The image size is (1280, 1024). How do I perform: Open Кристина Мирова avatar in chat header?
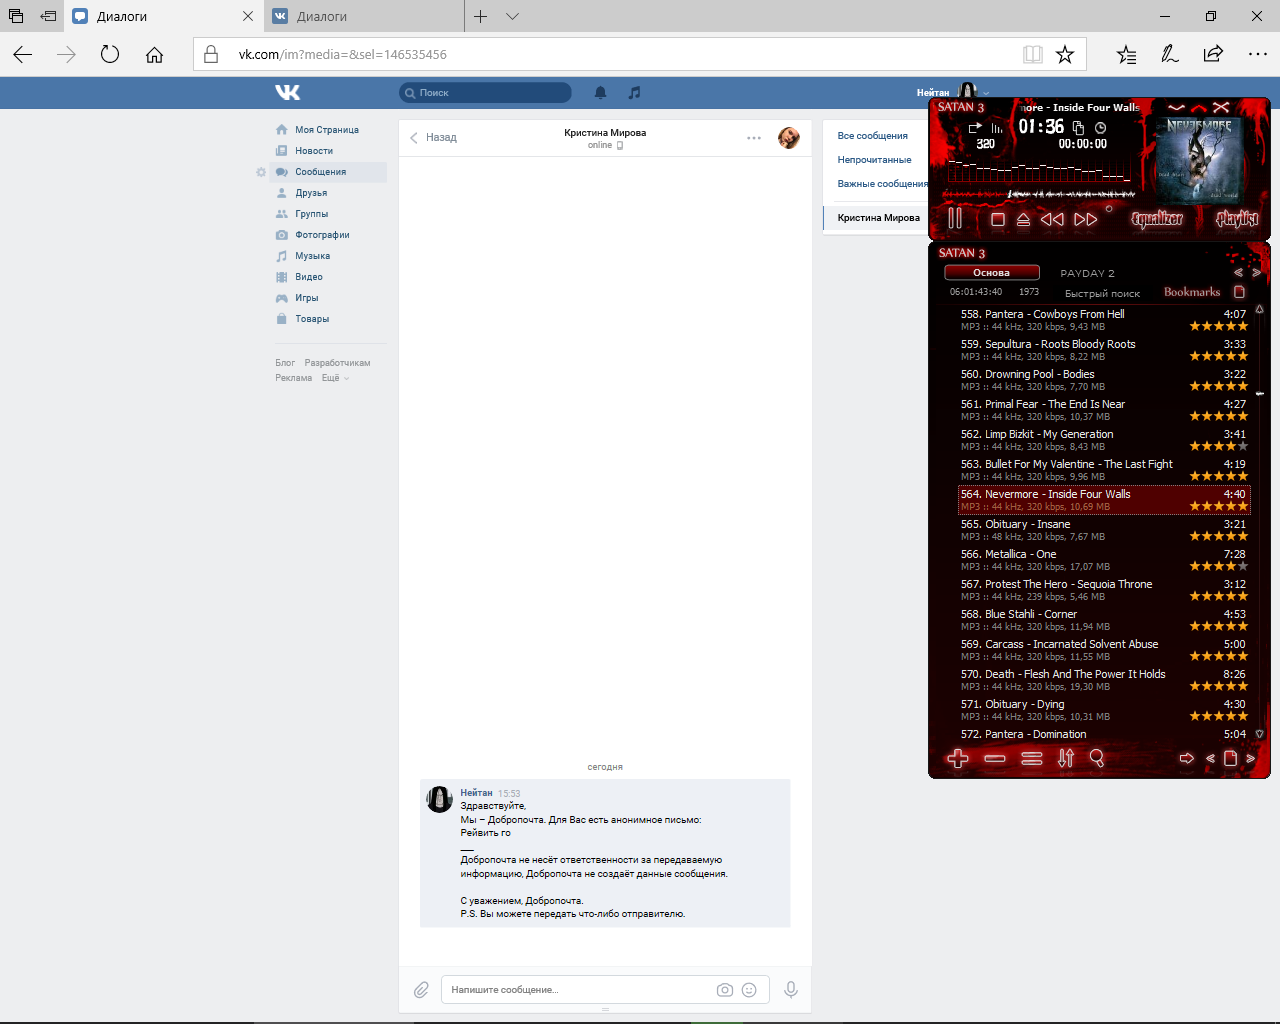tap(789, 138)
